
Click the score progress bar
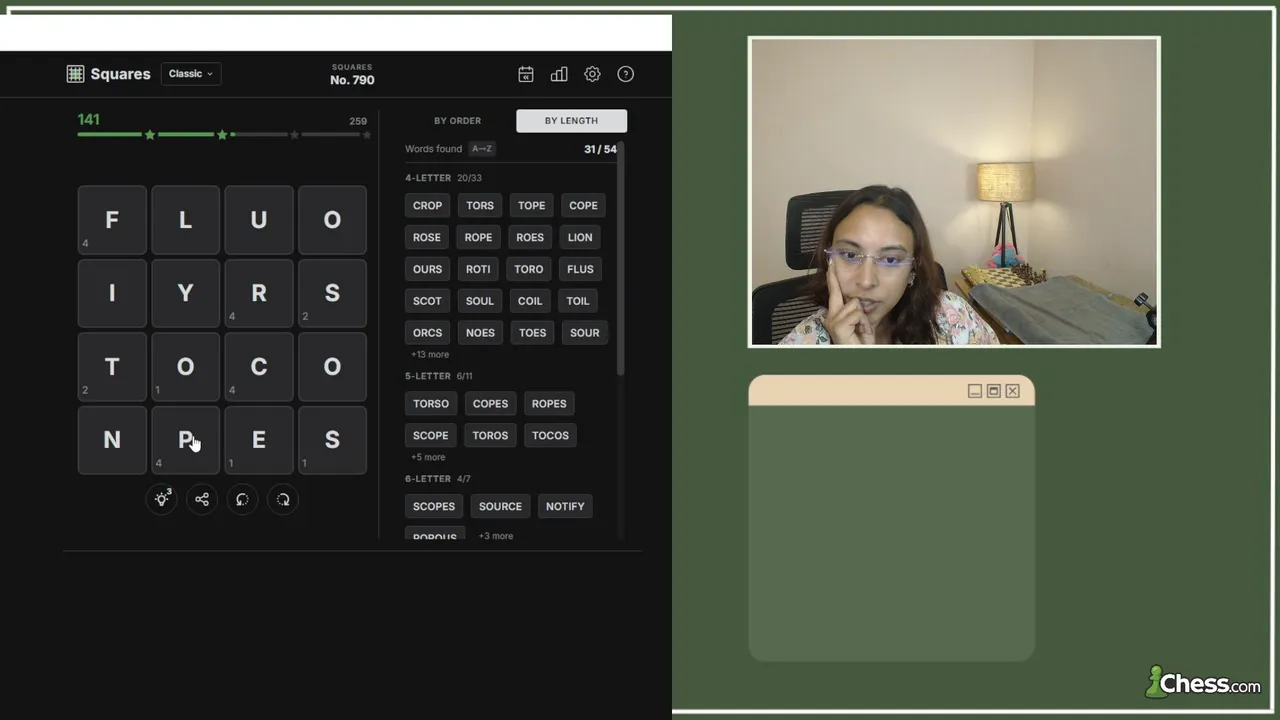pyautogui.click(x=224, y=134)
